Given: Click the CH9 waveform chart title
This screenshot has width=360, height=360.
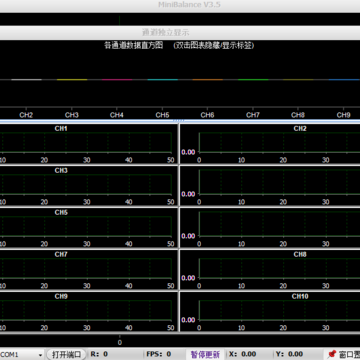Looking at the screenshot, I should pos(61,296).
